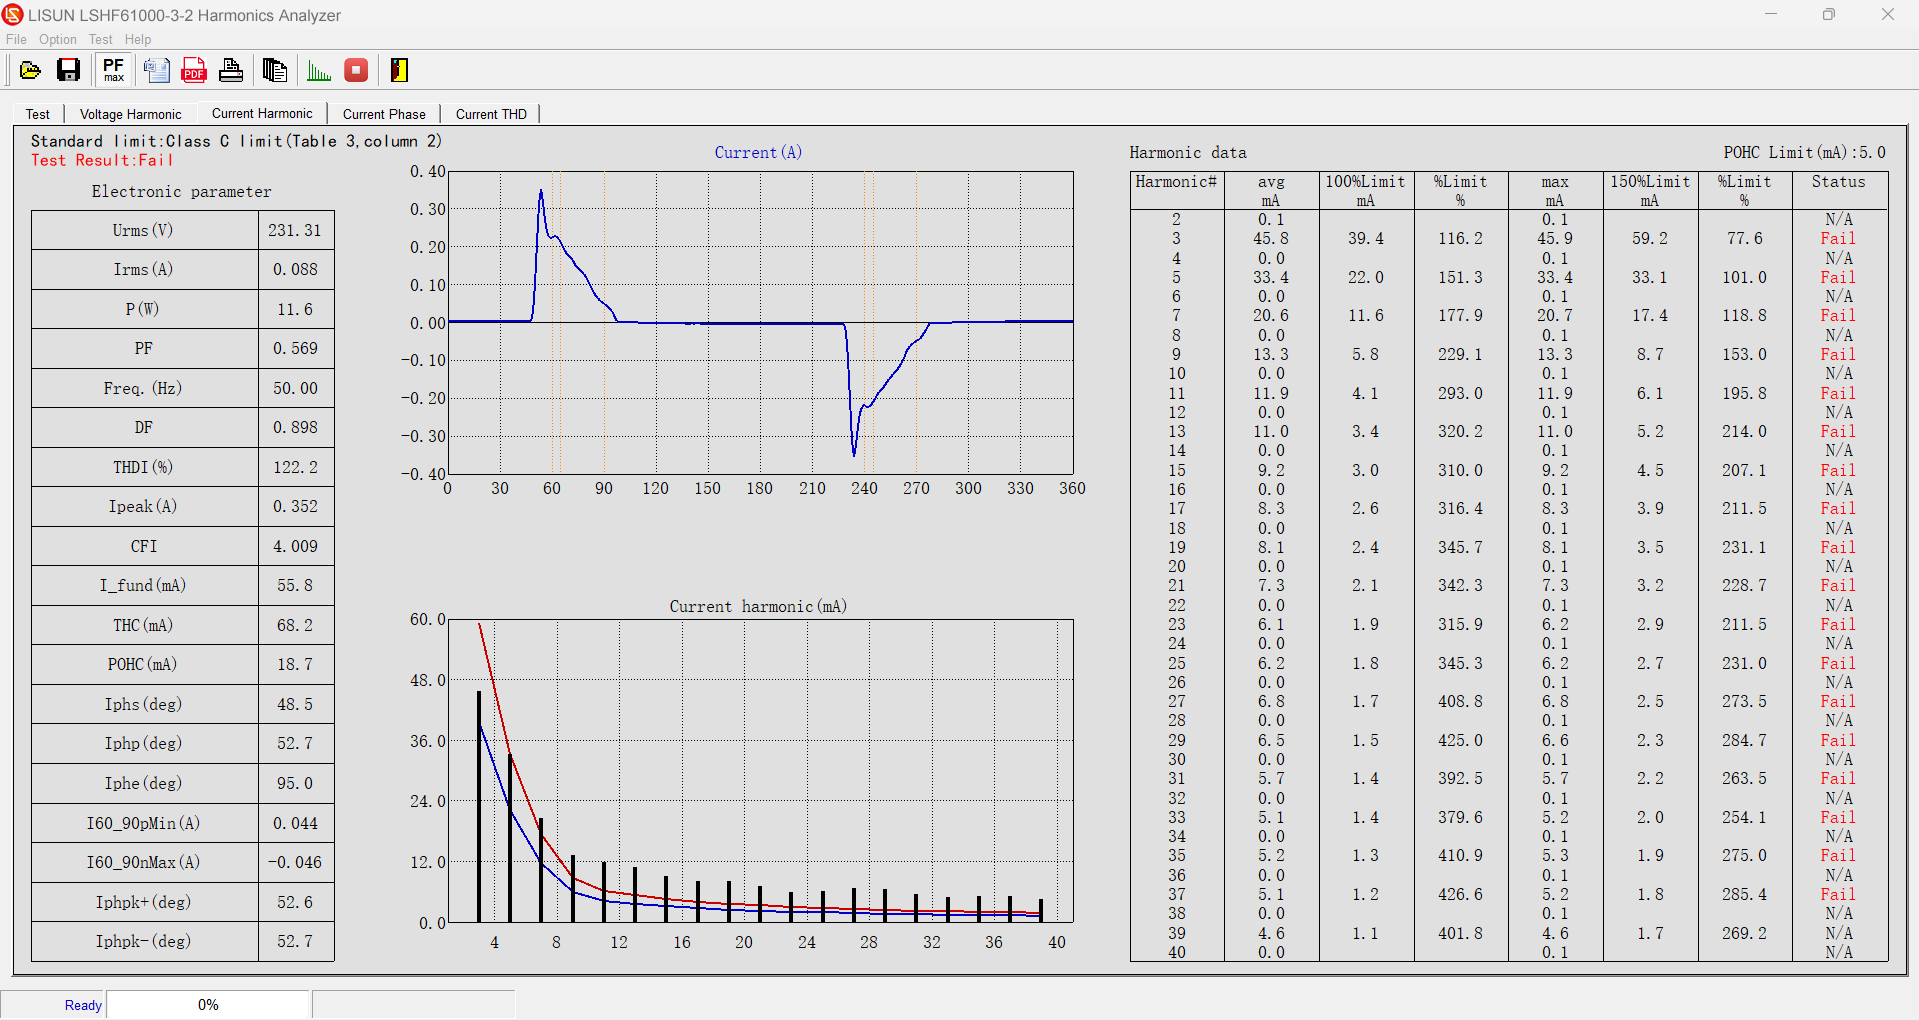Open the Test menu

pyautogui.click(x=100, y=40)
